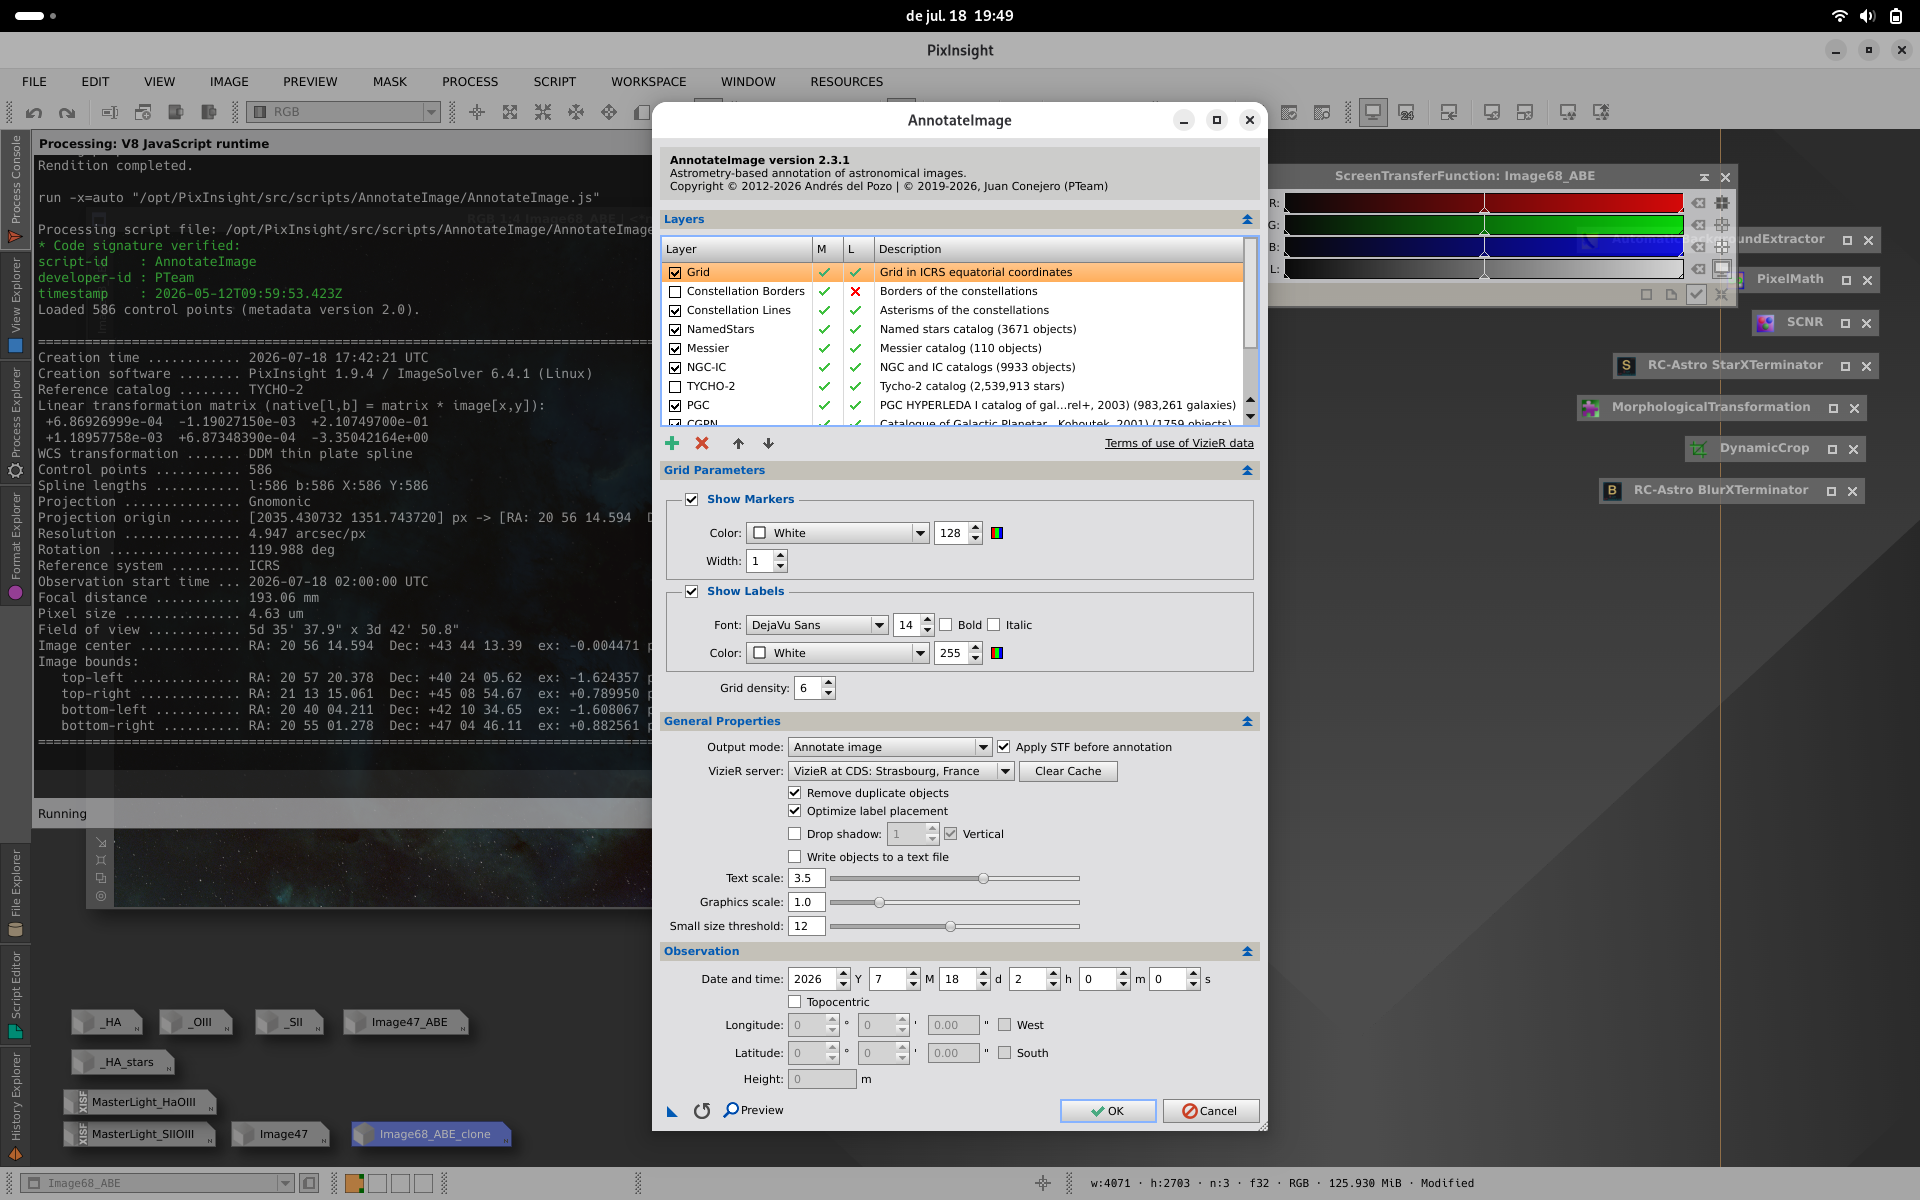Viewport: 1920px width, 1200px height.
Task: Toggle the Show Markers checkbox
Action: coord(691,499)
